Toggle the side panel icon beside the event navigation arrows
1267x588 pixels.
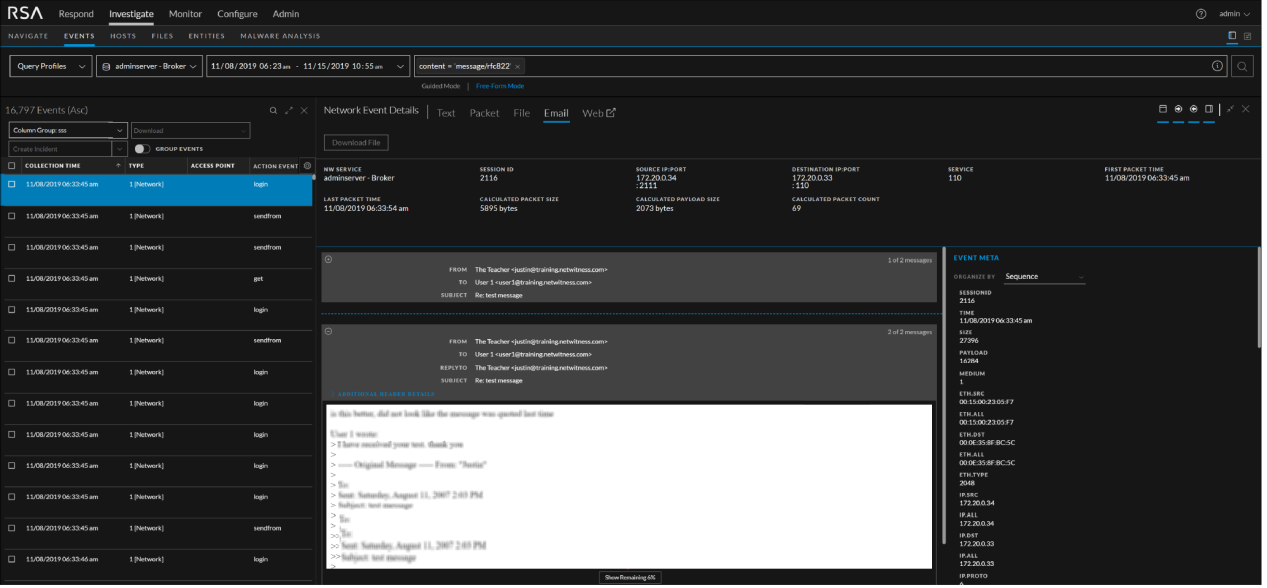point(1210,109)
